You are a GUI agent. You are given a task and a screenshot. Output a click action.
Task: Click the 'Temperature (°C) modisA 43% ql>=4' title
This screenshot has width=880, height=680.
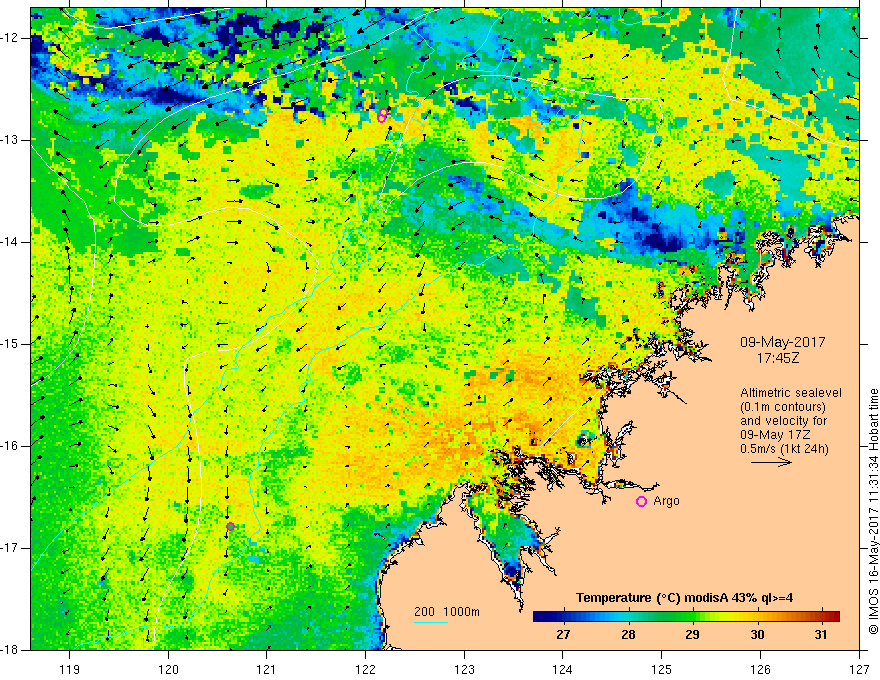(685, 598)
